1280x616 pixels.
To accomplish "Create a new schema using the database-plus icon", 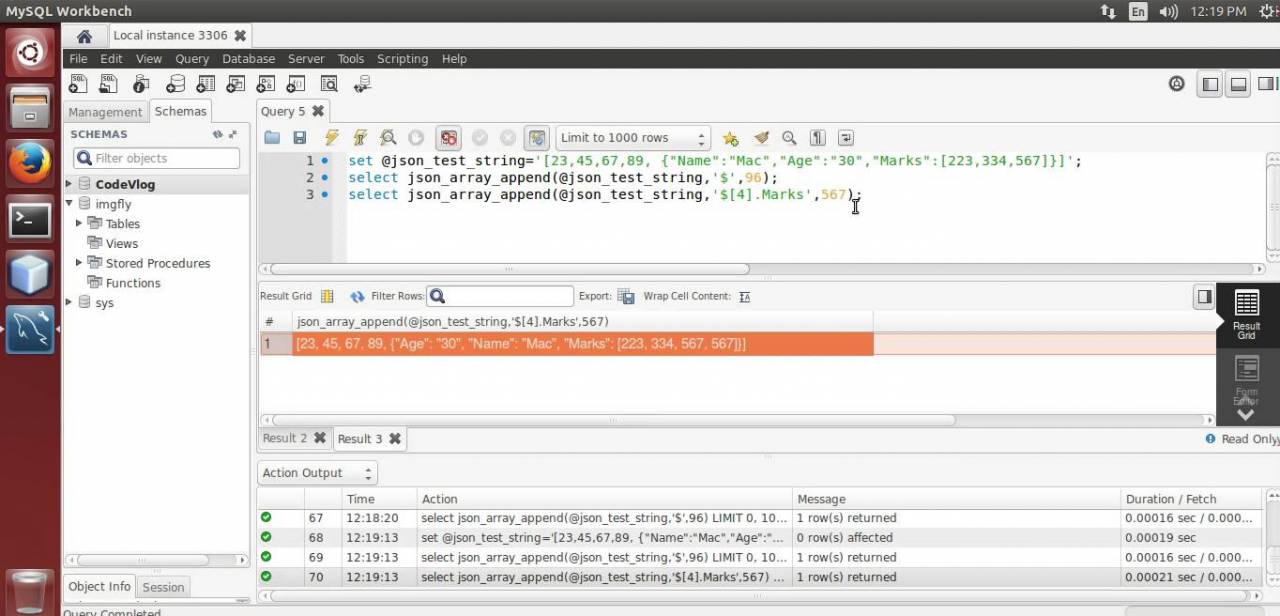I will (175, 85).
